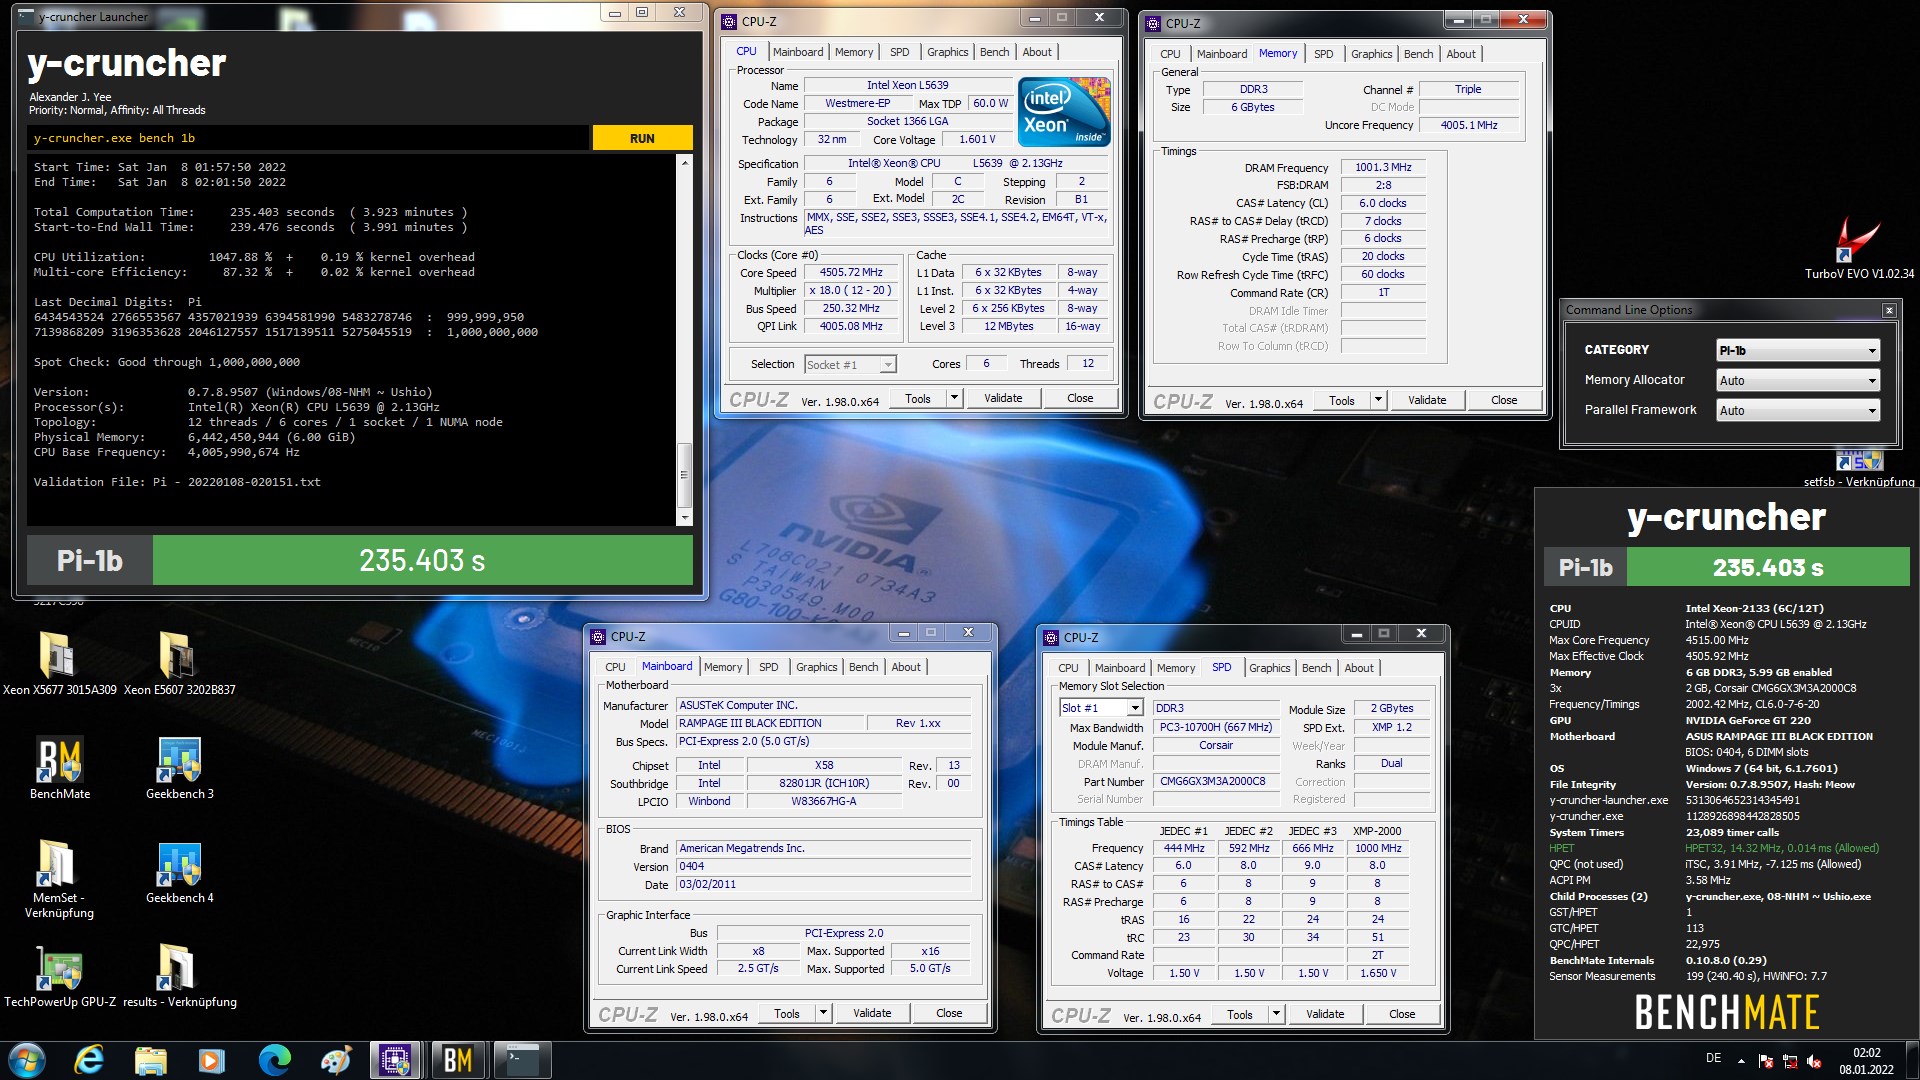Click the Intel Xeon inside logo
This screenshot has height=1080, width=1920.
click(x=1064, y=112)
